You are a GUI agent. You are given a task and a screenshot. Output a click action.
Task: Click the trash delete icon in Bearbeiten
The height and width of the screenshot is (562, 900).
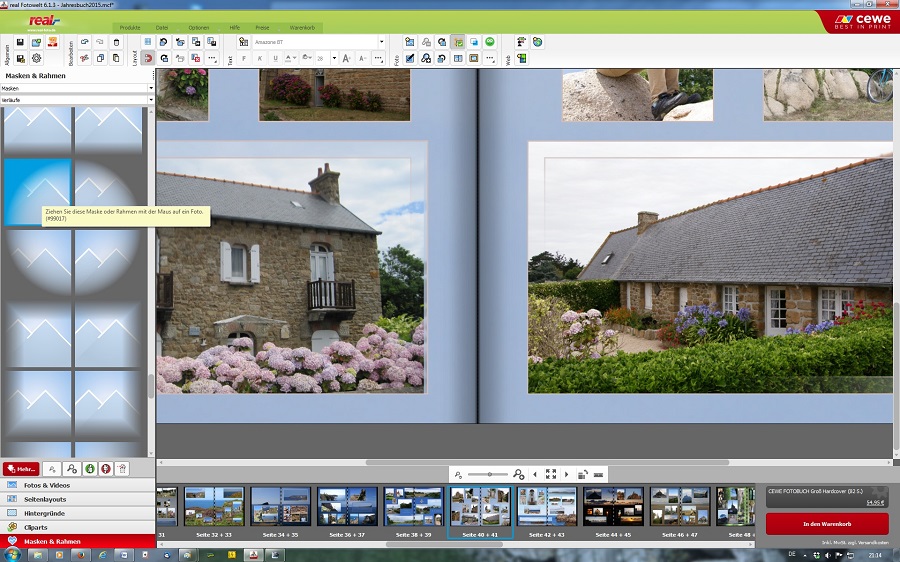point(116,42)
